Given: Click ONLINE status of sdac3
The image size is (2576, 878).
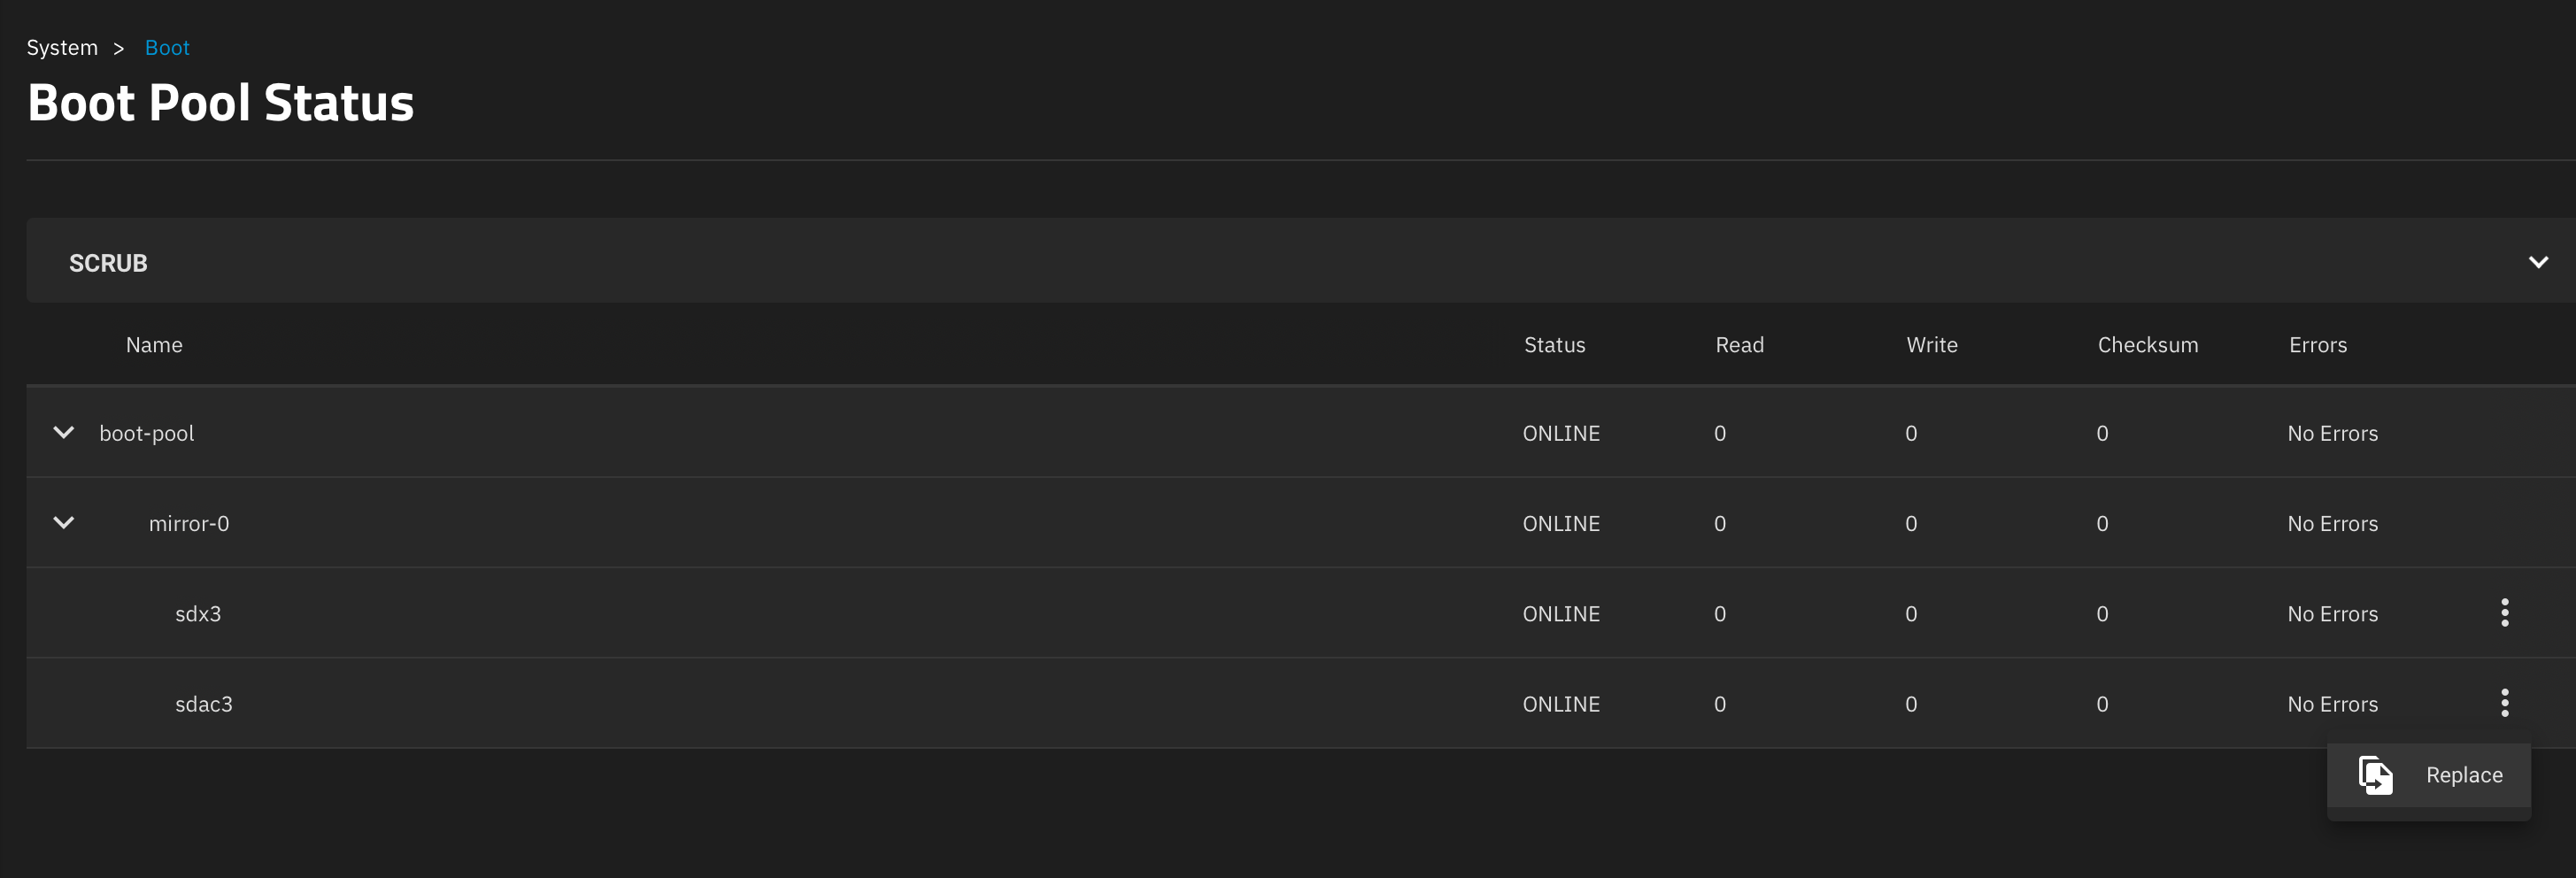Looking at the screenshot, I should click(1560, 704).
